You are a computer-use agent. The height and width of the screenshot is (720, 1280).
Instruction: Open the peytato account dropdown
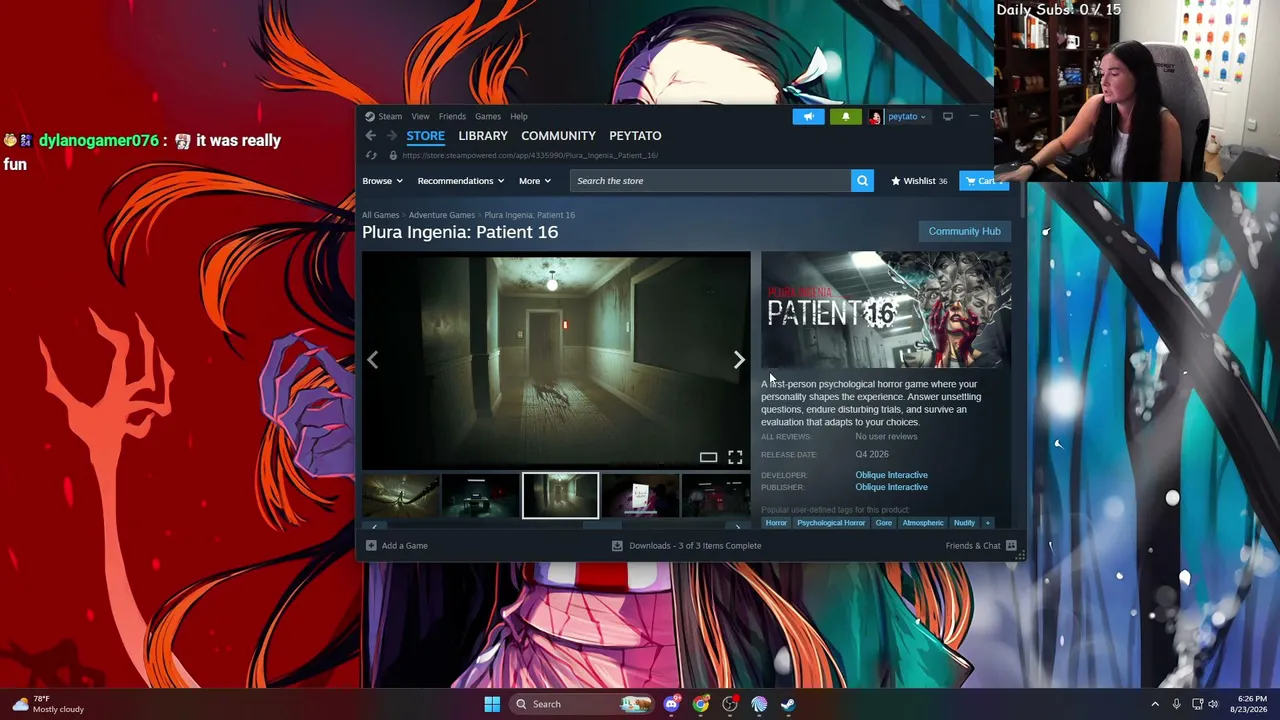click(x=907, y=117)
